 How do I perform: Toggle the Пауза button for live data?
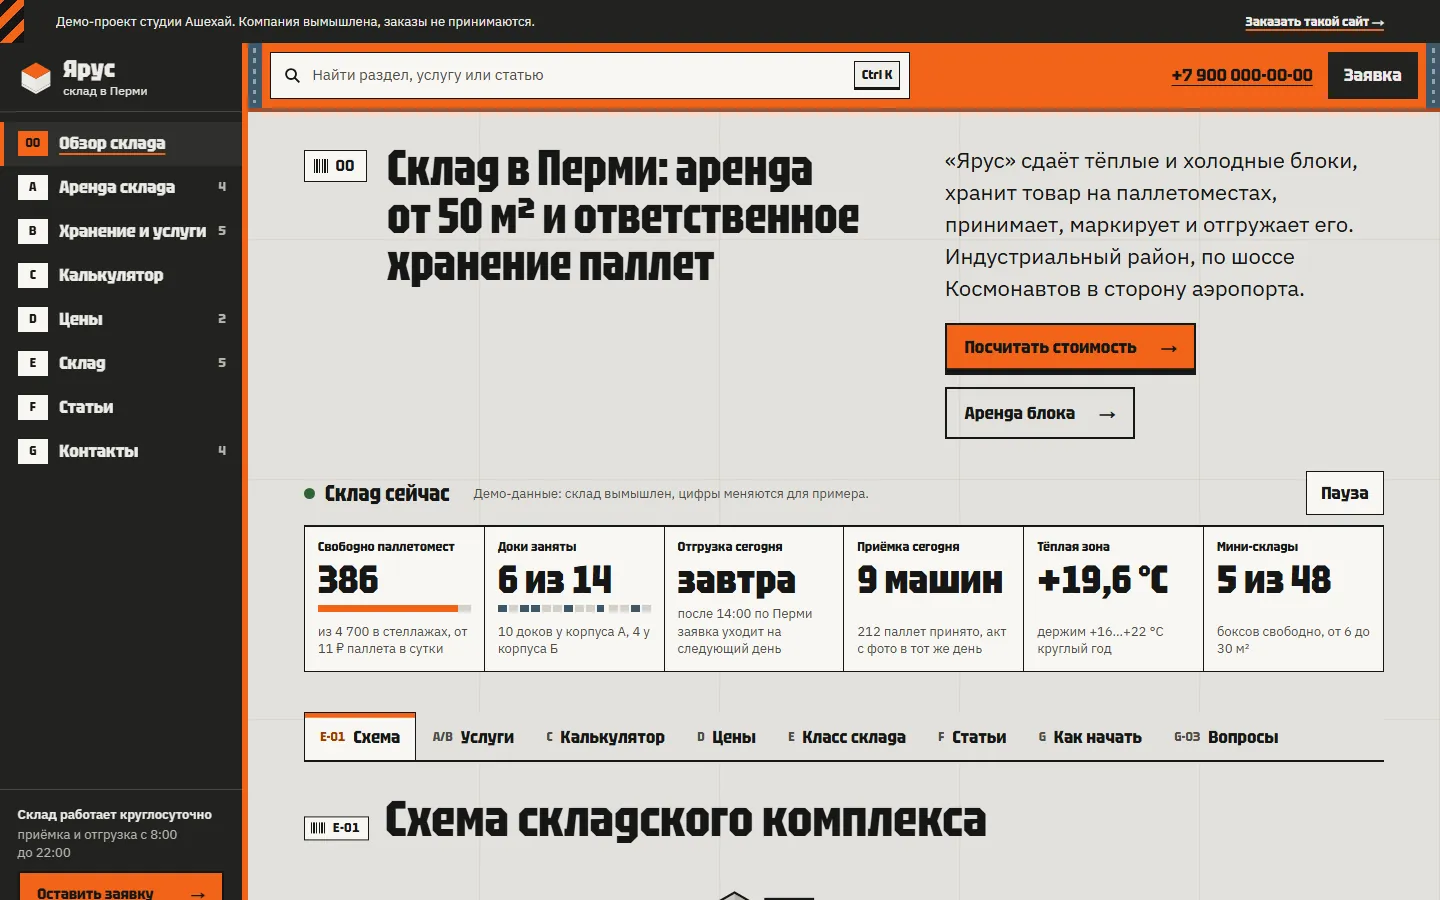click(1345, 493)
